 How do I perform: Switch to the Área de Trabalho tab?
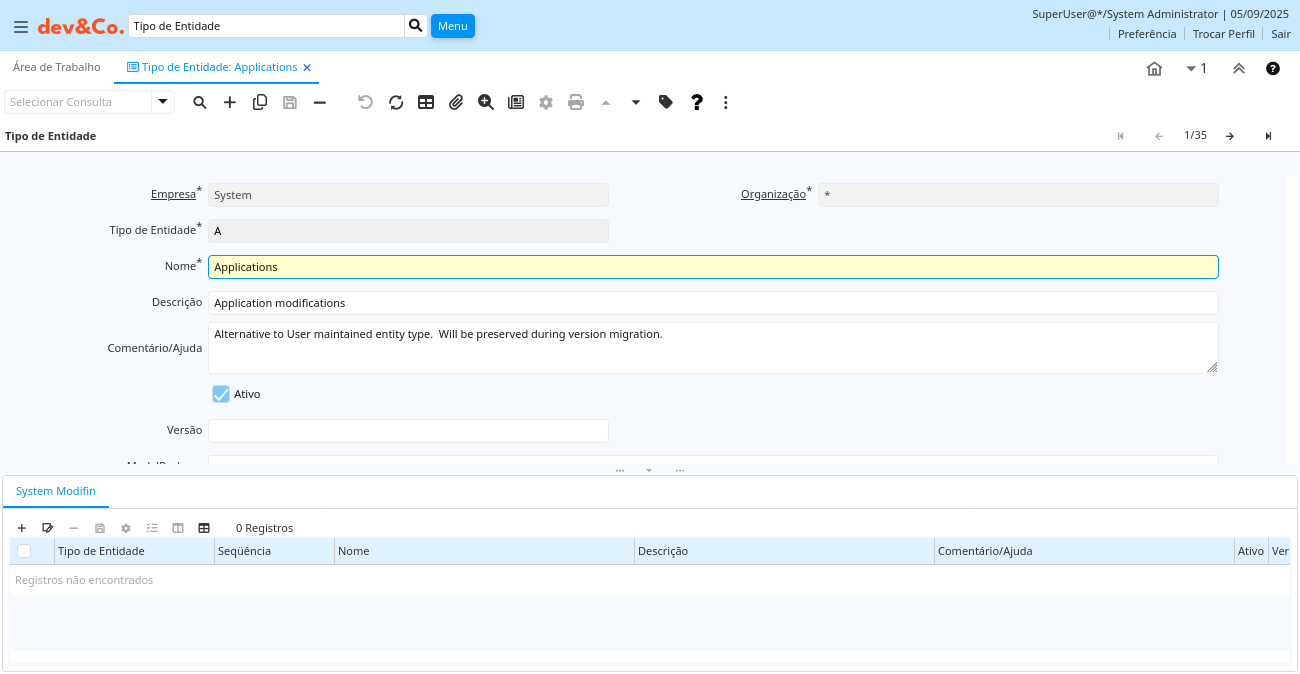pos(57,67)
